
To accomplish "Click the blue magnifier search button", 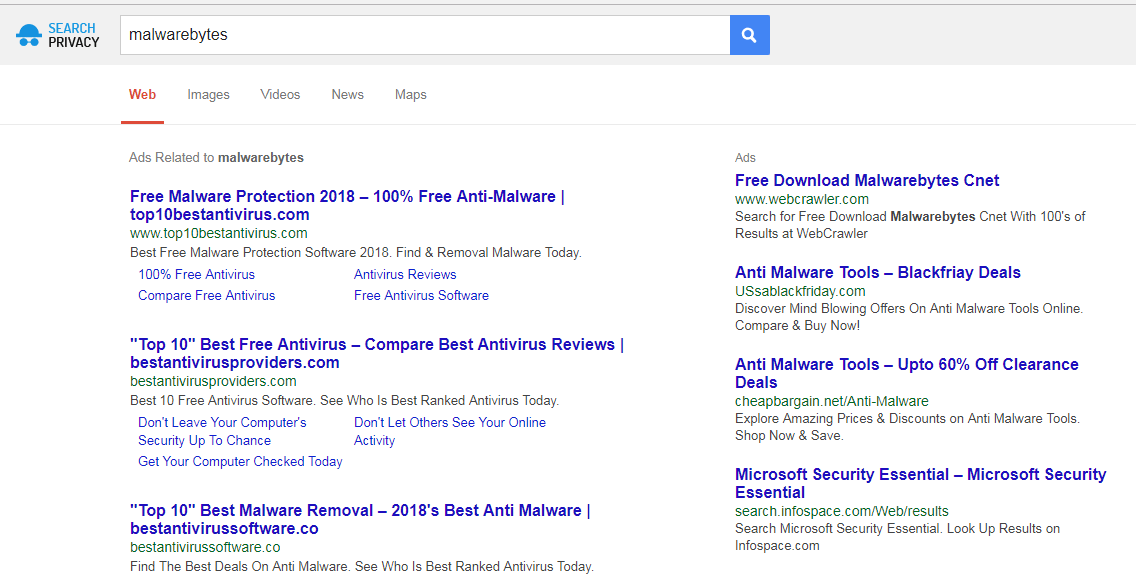I will click(749, 35).
